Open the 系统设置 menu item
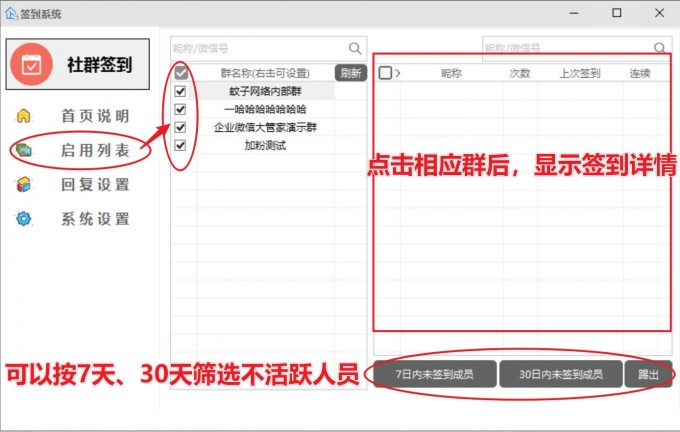 [95, 219]
